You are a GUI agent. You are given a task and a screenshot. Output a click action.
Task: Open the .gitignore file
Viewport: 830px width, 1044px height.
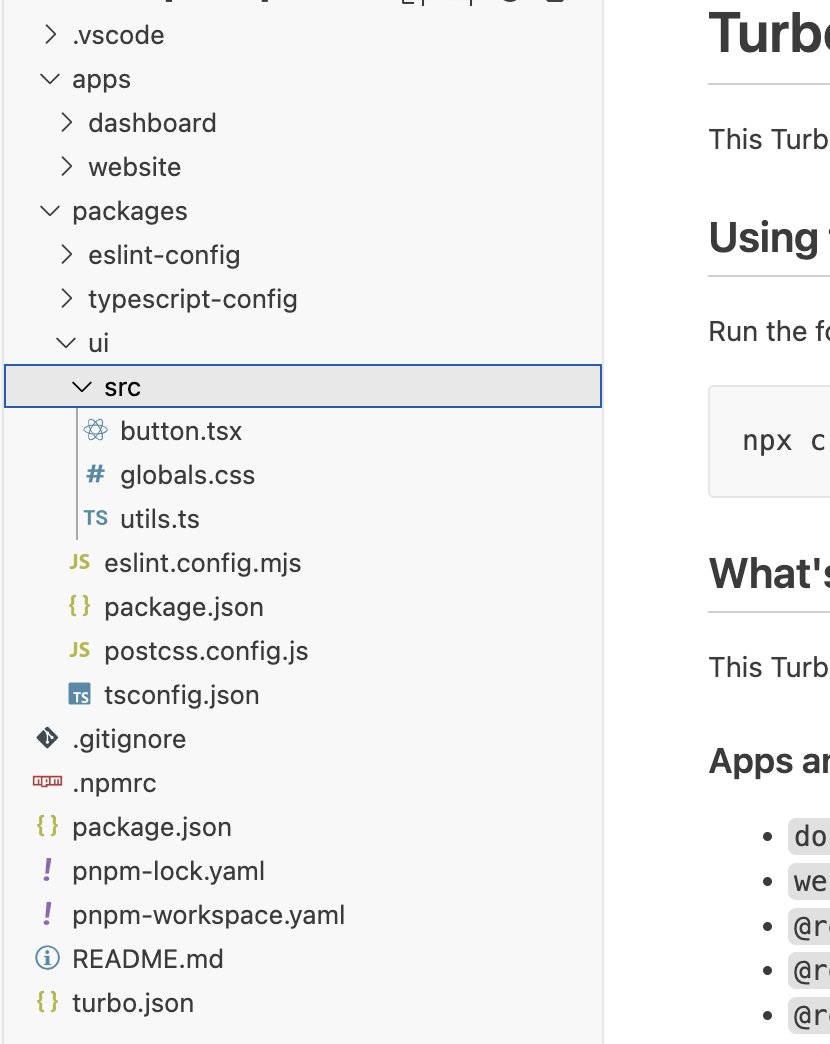[129, 739]
